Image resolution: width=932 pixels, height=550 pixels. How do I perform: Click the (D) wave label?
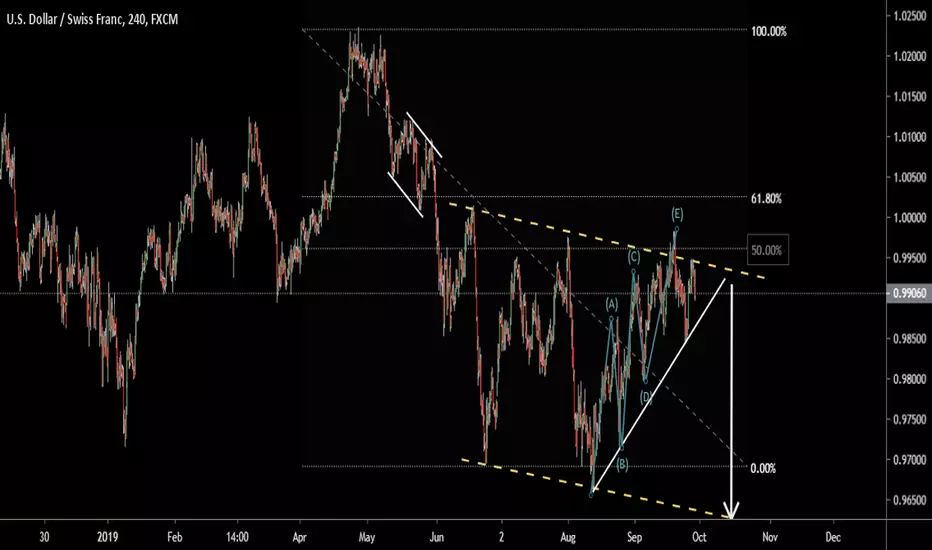(646, 397)
